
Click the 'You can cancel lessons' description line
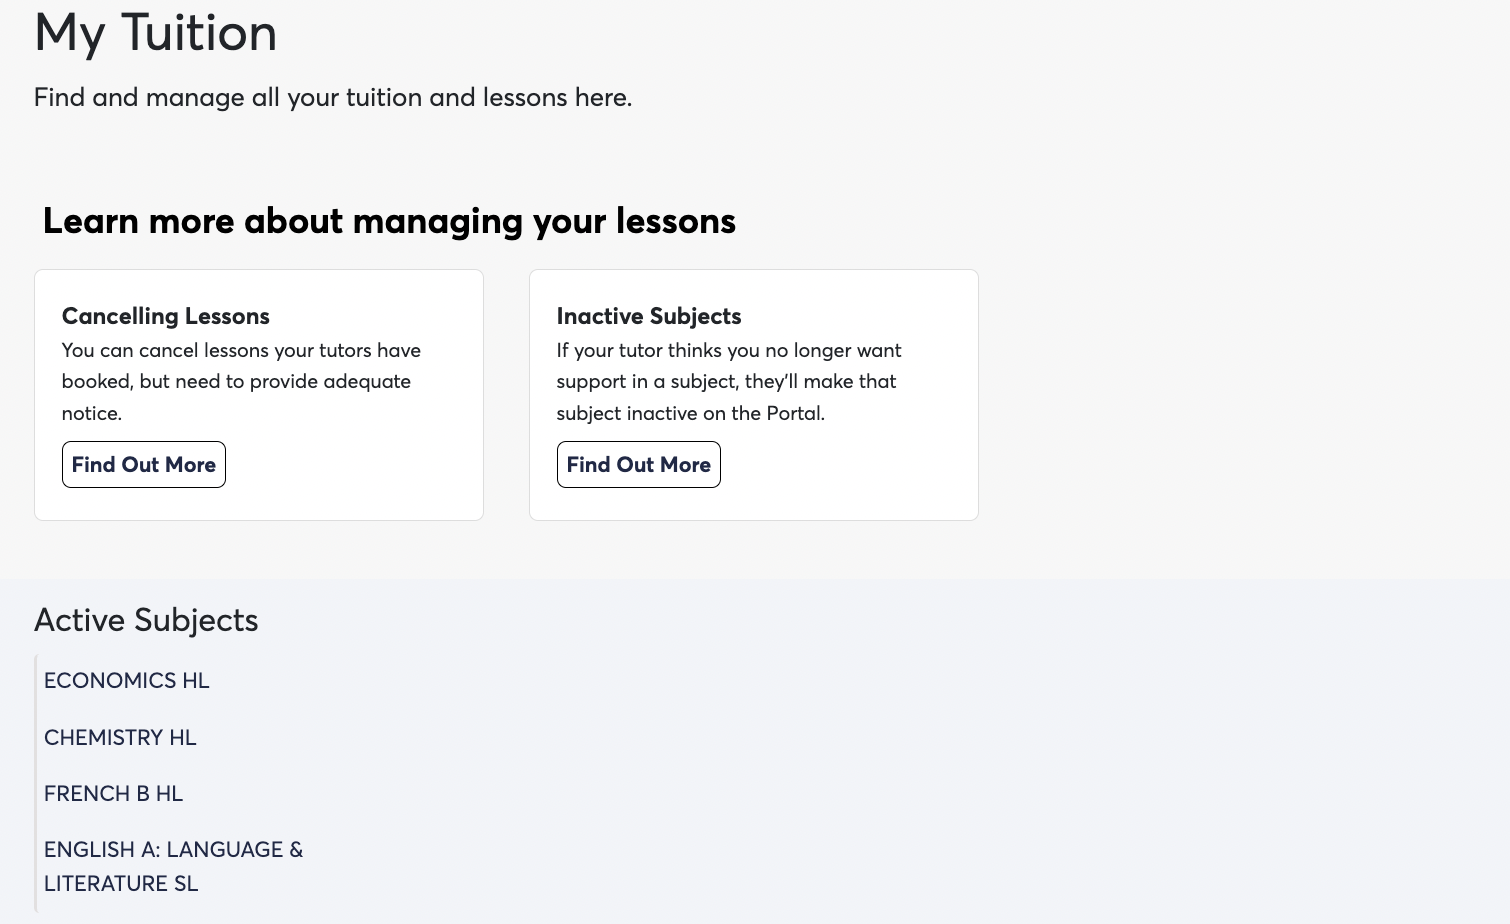(x=241, y=351)
